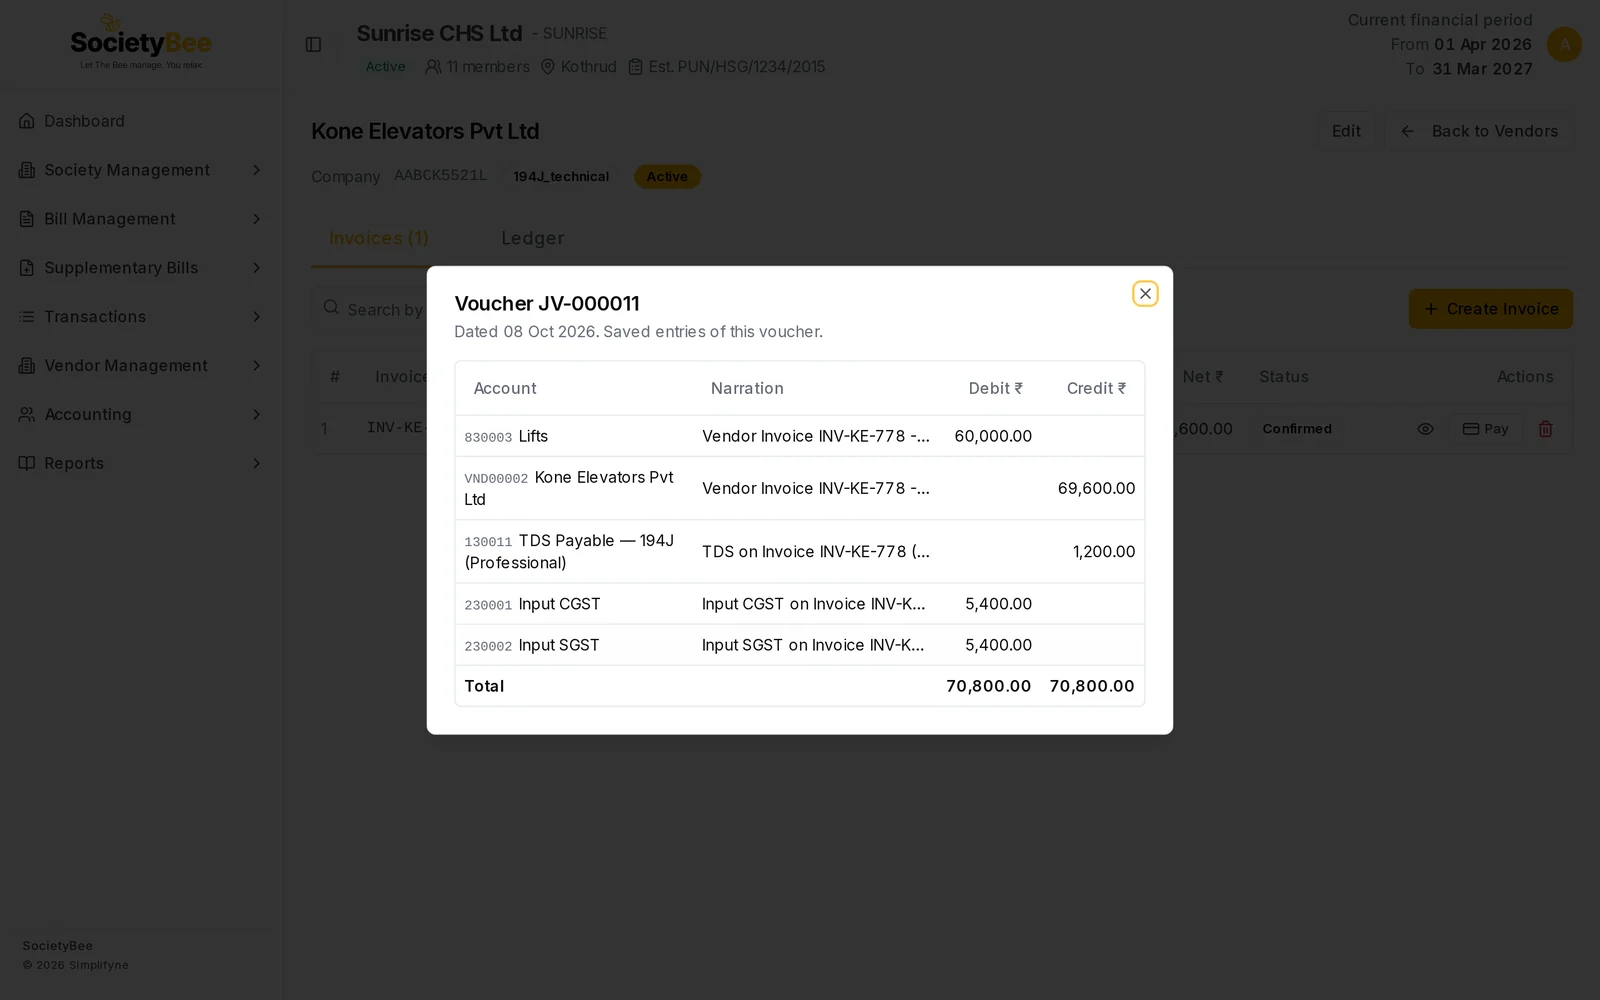Click the Reports book icon
This screenshot has height=1000, width=1600.
[x=27, y=463]
